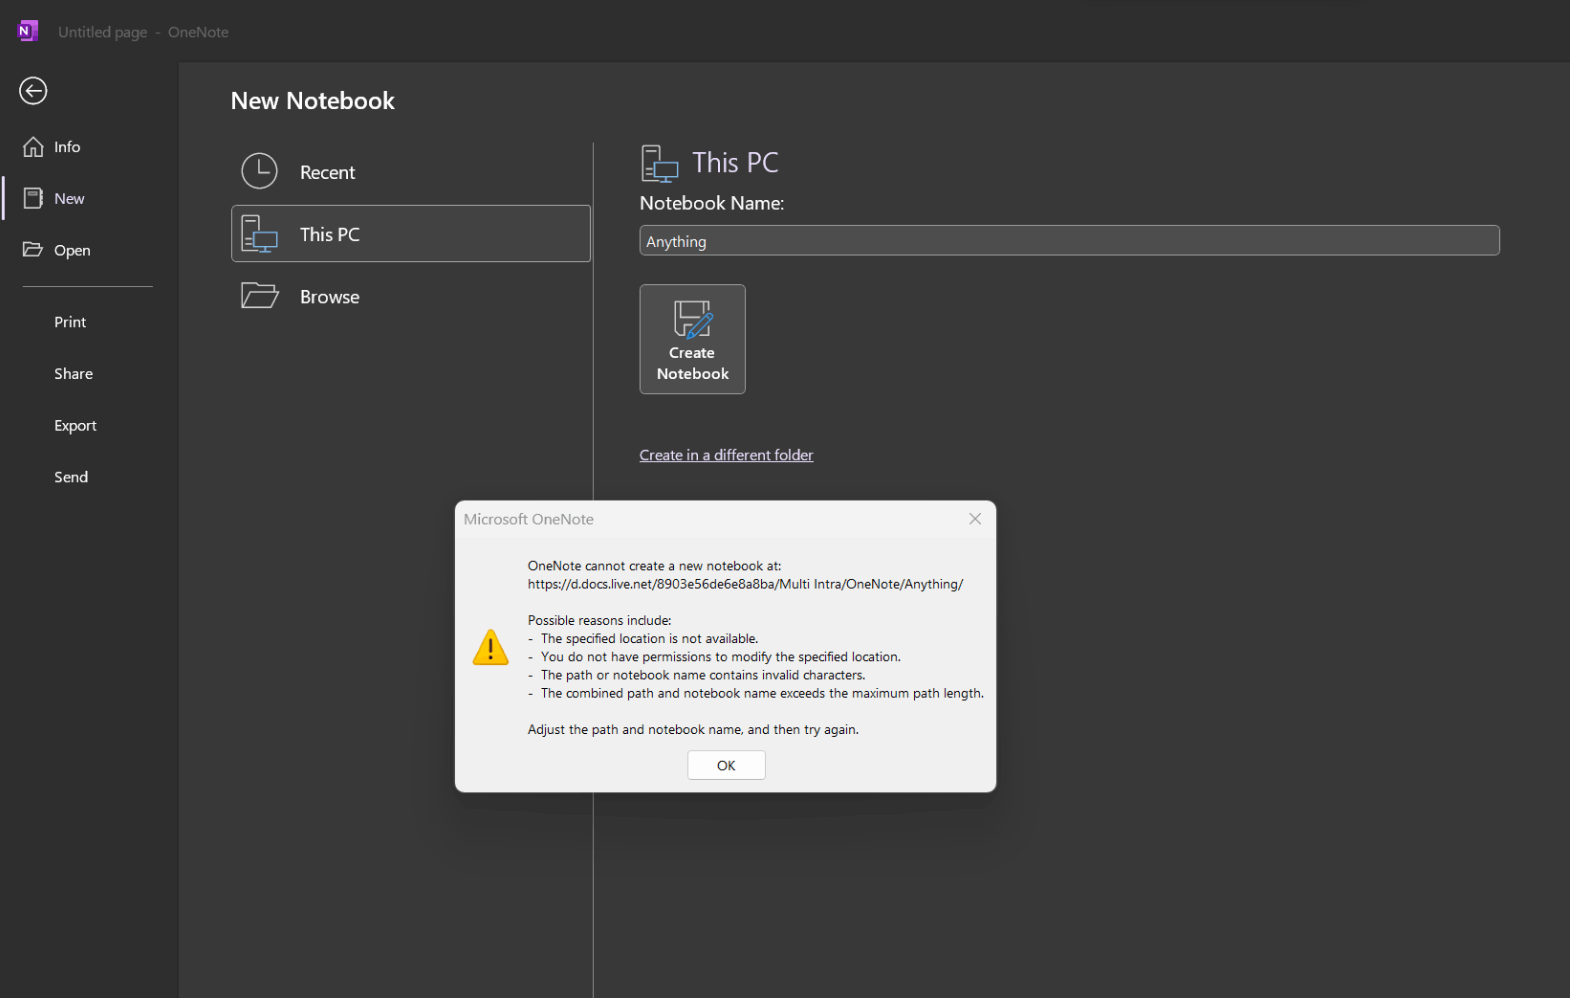Click the Open folder icon in sidebar
The image size is (1570, 998).
(33, 249)
